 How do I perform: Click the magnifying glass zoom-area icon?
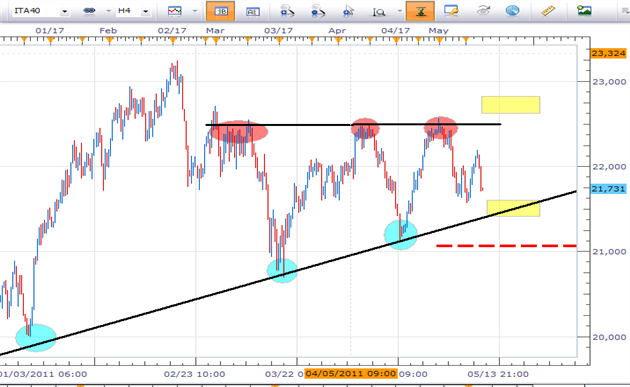[378, 12]
